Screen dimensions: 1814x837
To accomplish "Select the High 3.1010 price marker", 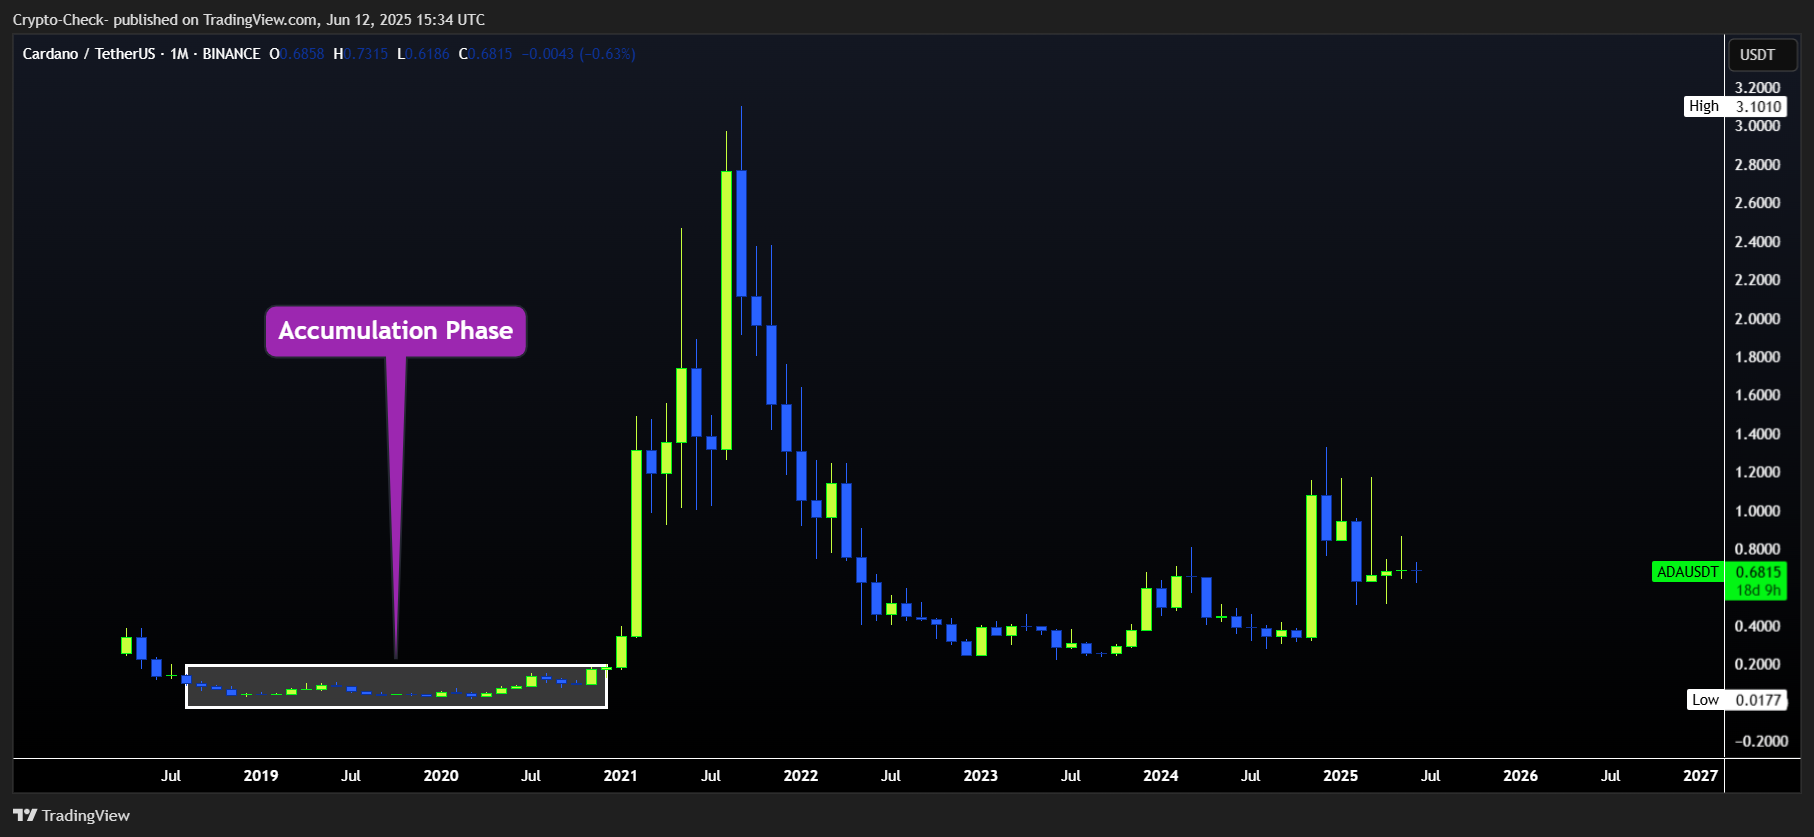I will coord(1735,106).
